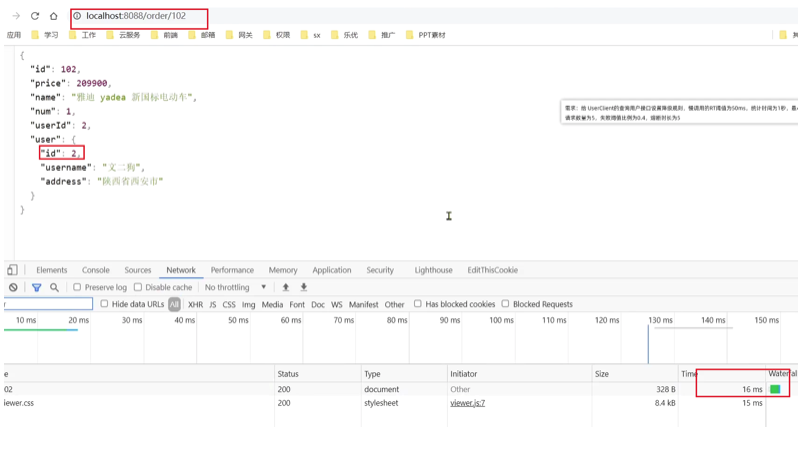Check the Hide data URLs checkbox
The height and width of the screenshot is (466, 804).
click(104, 303)
